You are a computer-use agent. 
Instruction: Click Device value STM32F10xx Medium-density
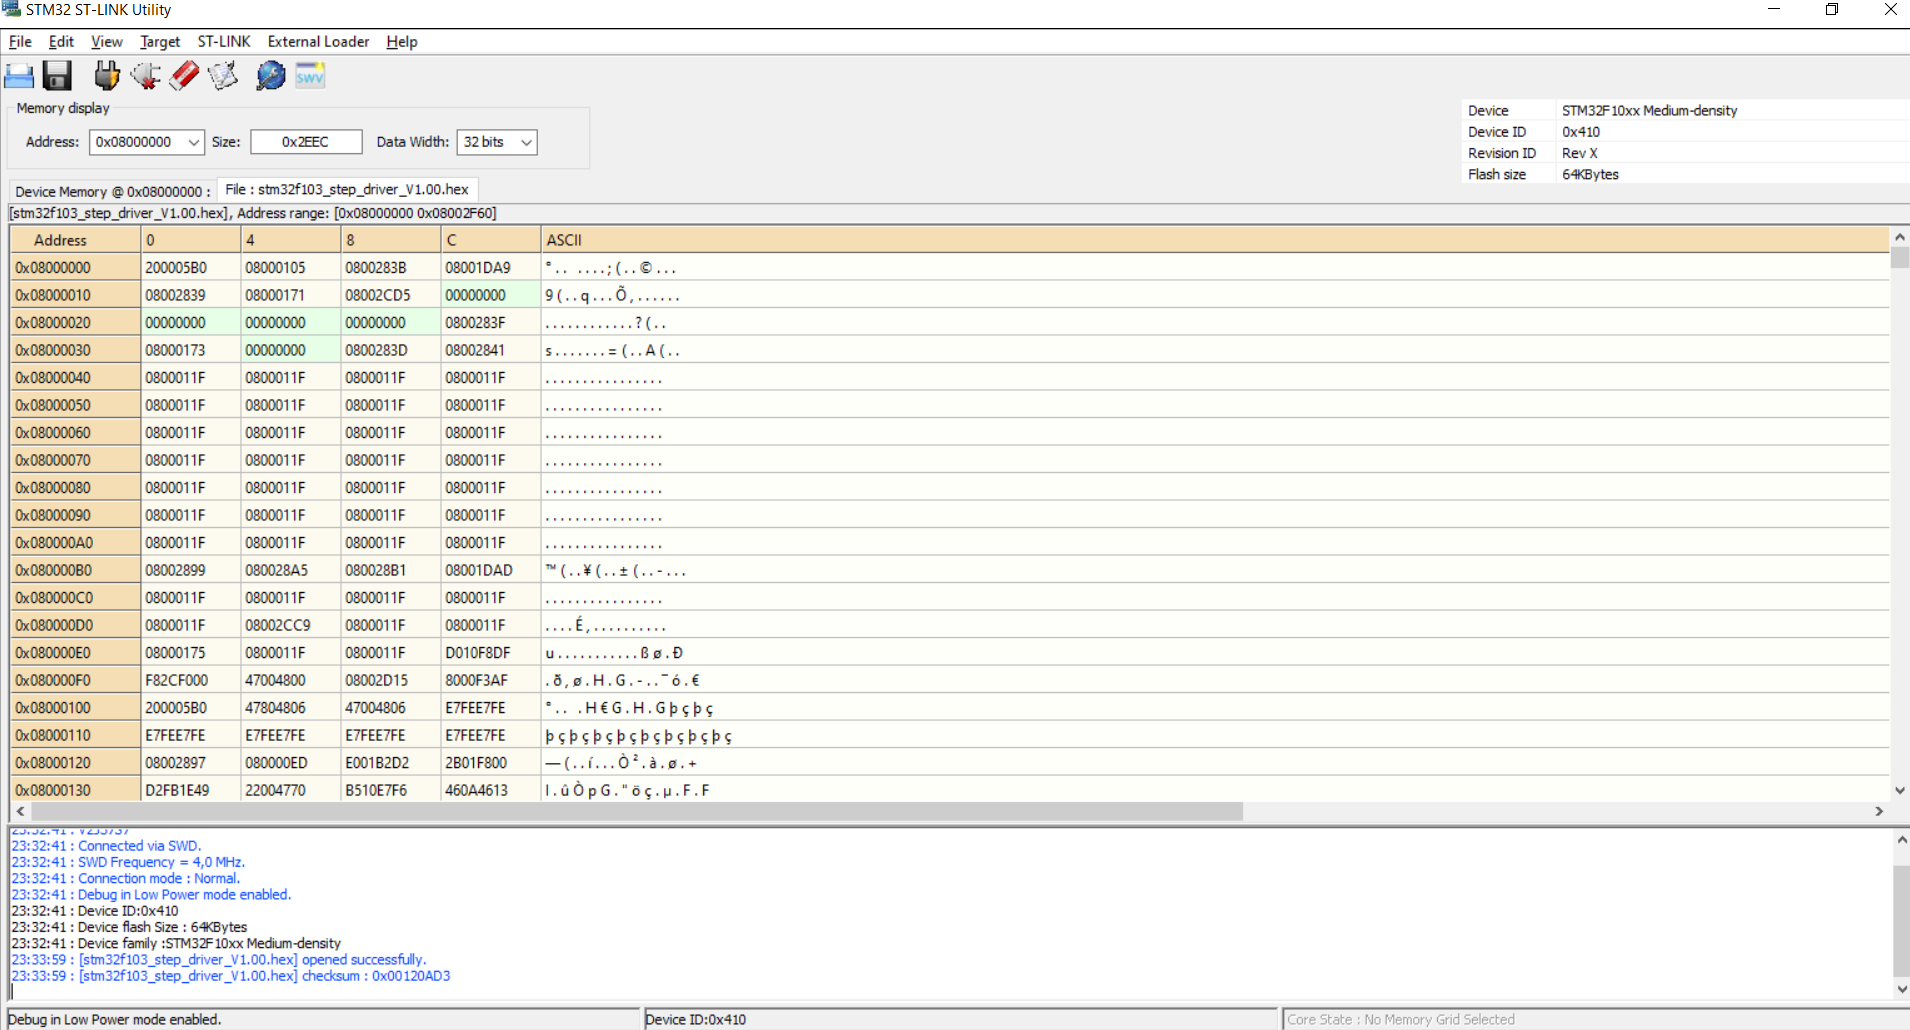pos(1649,111)
